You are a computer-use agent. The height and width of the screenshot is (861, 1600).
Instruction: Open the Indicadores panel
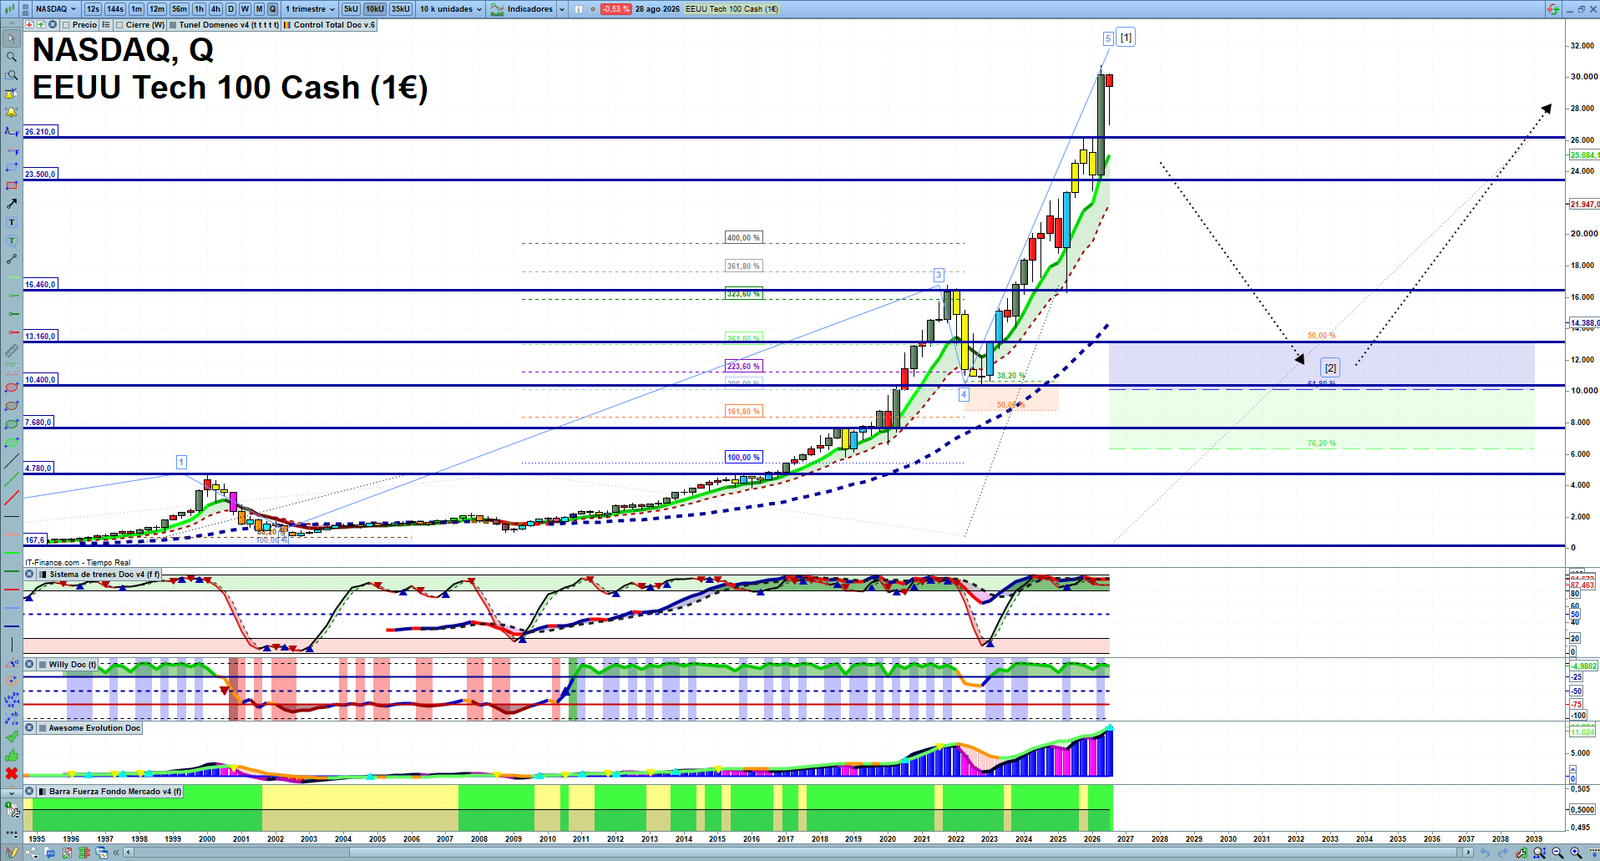[522, 9]
